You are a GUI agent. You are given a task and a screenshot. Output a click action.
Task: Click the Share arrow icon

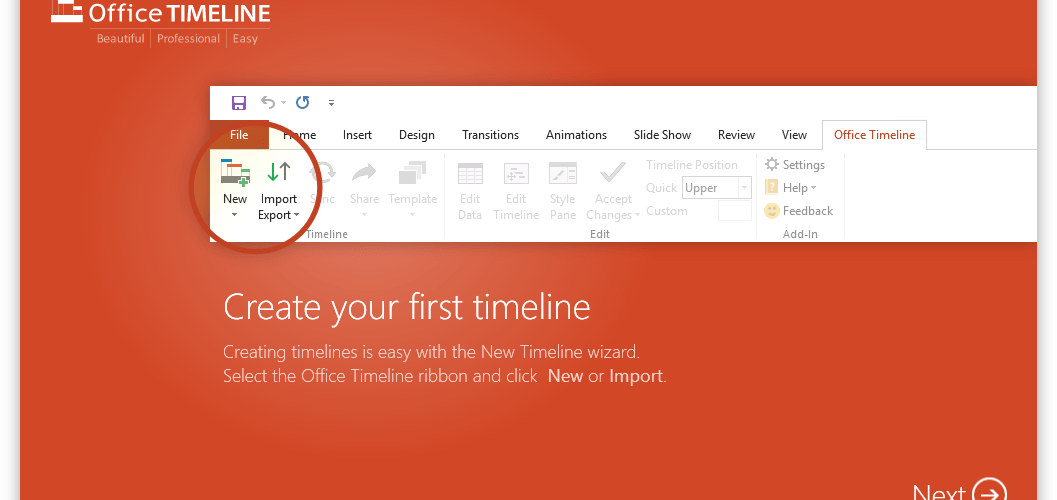click(x=364, y=173)
